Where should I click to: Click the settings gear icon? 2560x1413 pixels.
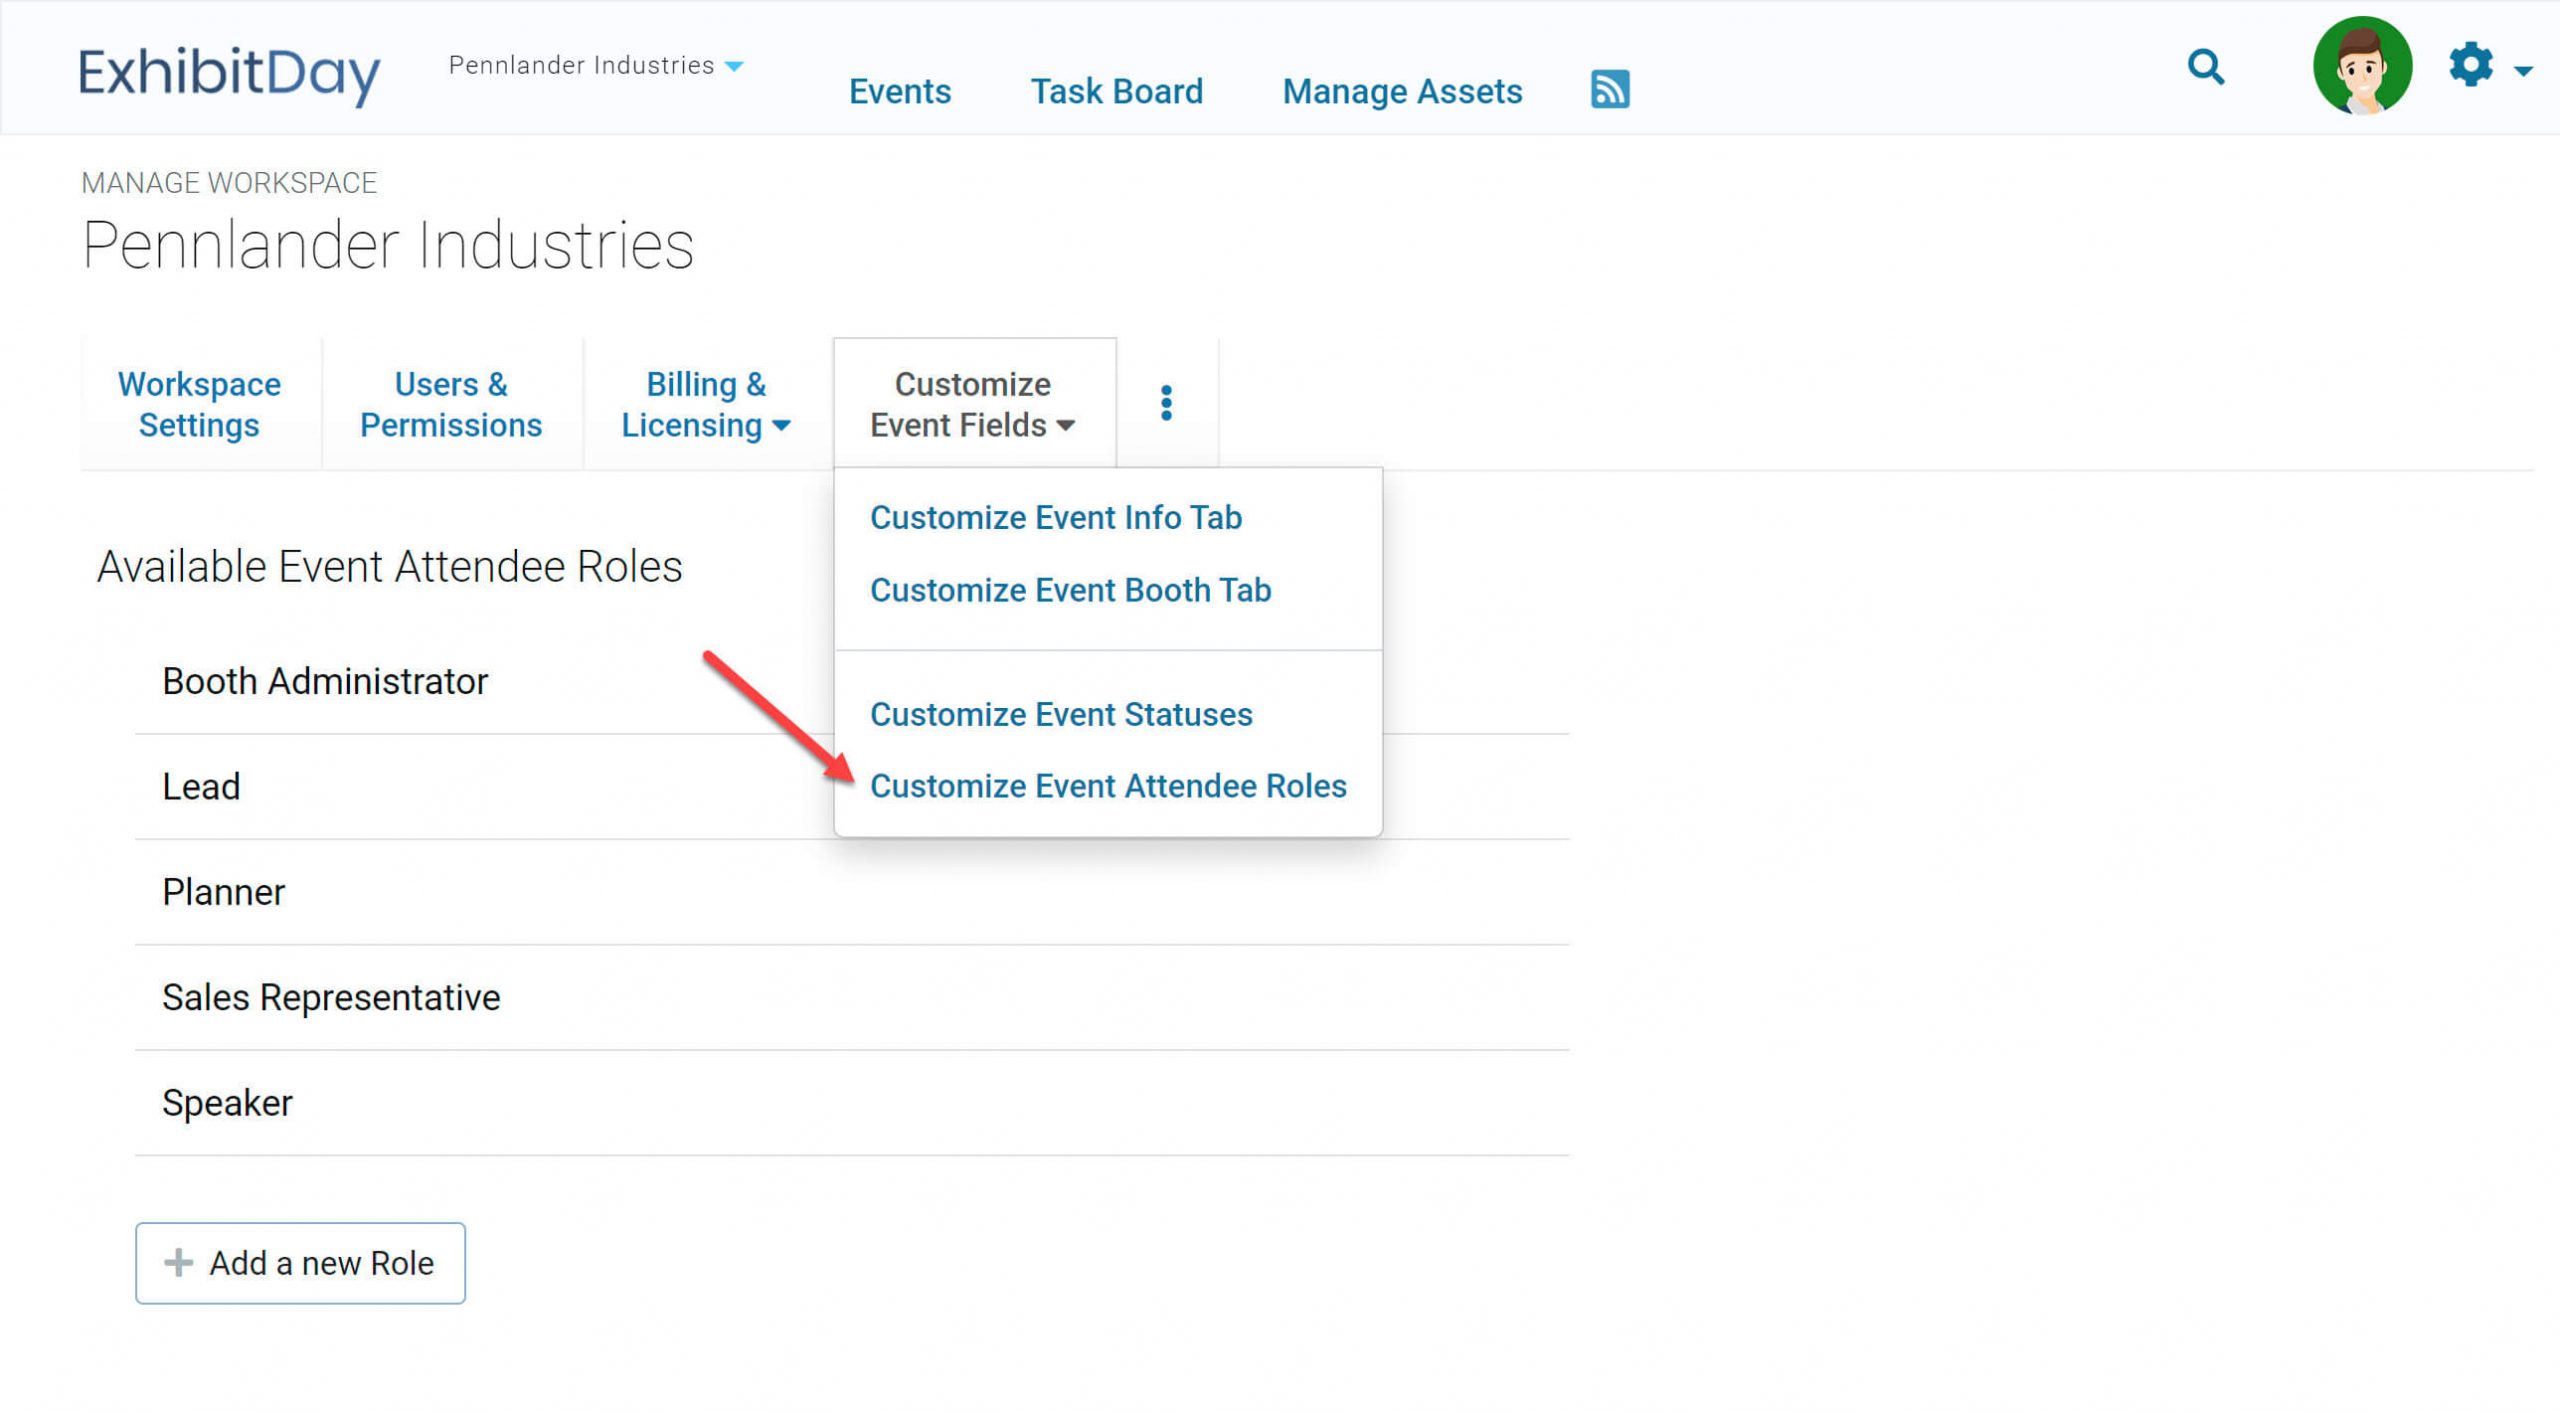pos(2471,65)
